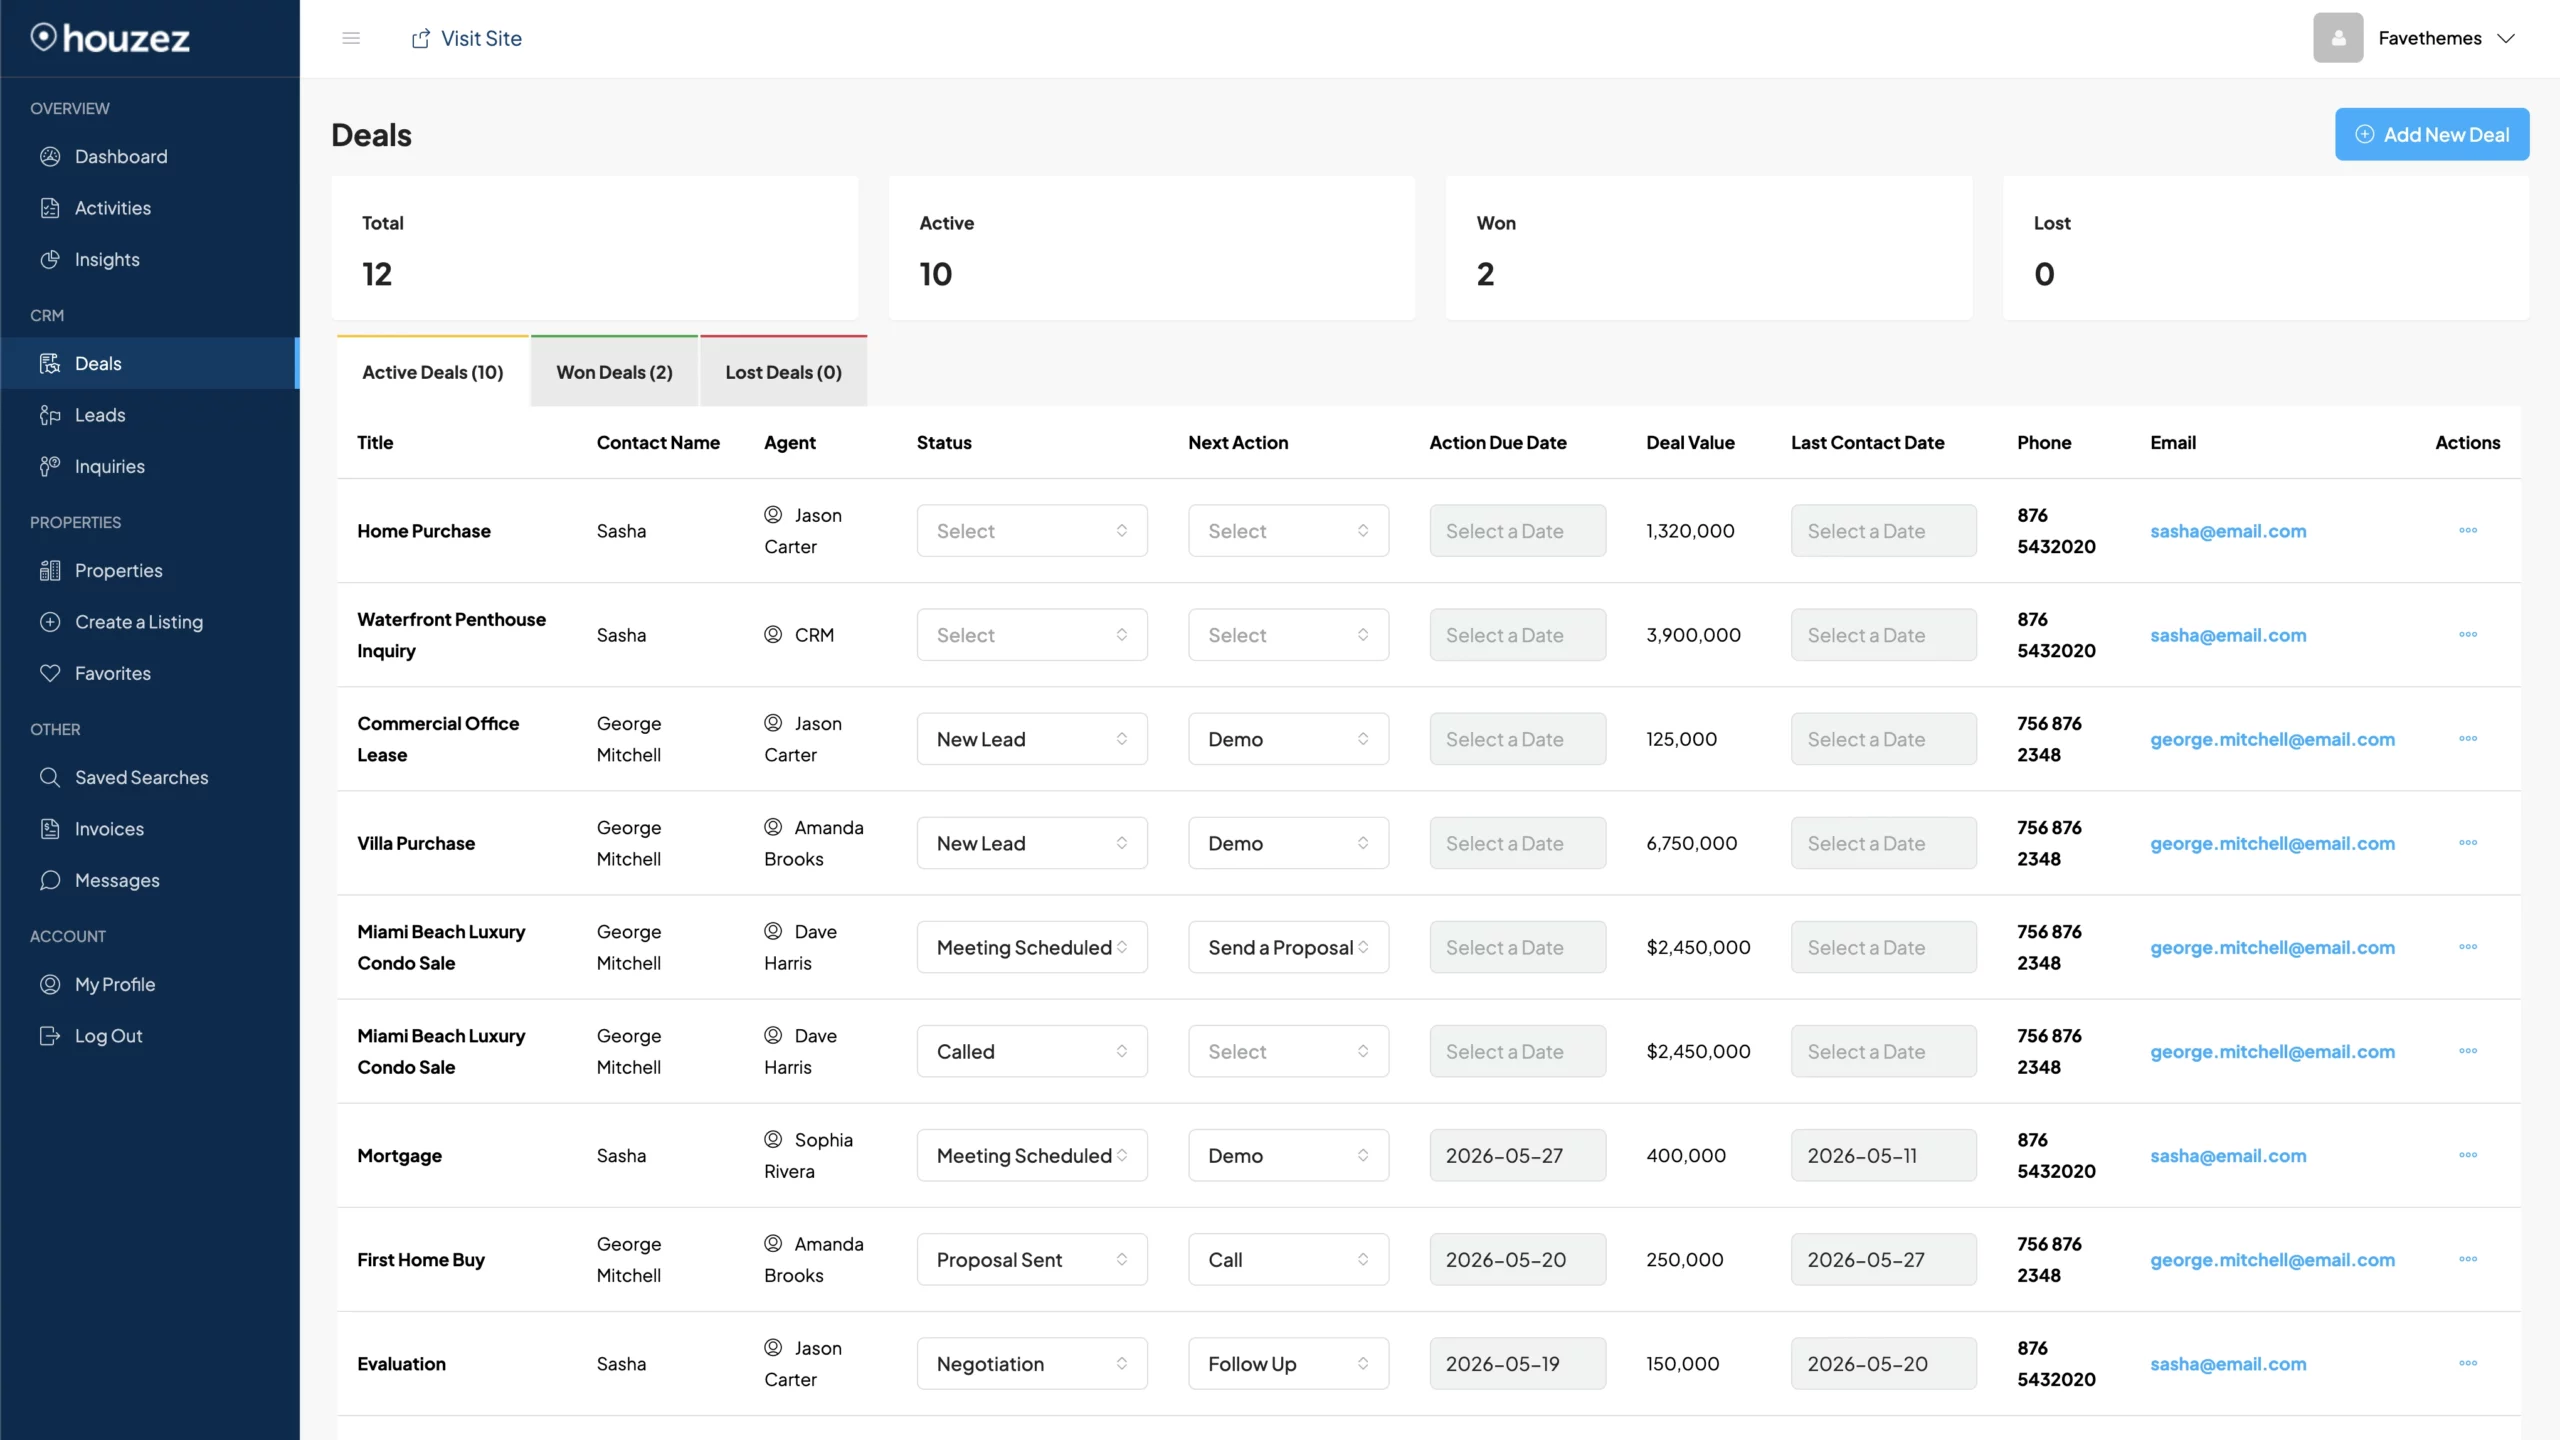Viewport: 2560px width, 1440px height.
Task: Open Meeting Scheduled status for Mortgage deal
Action: (1032, 1155)
